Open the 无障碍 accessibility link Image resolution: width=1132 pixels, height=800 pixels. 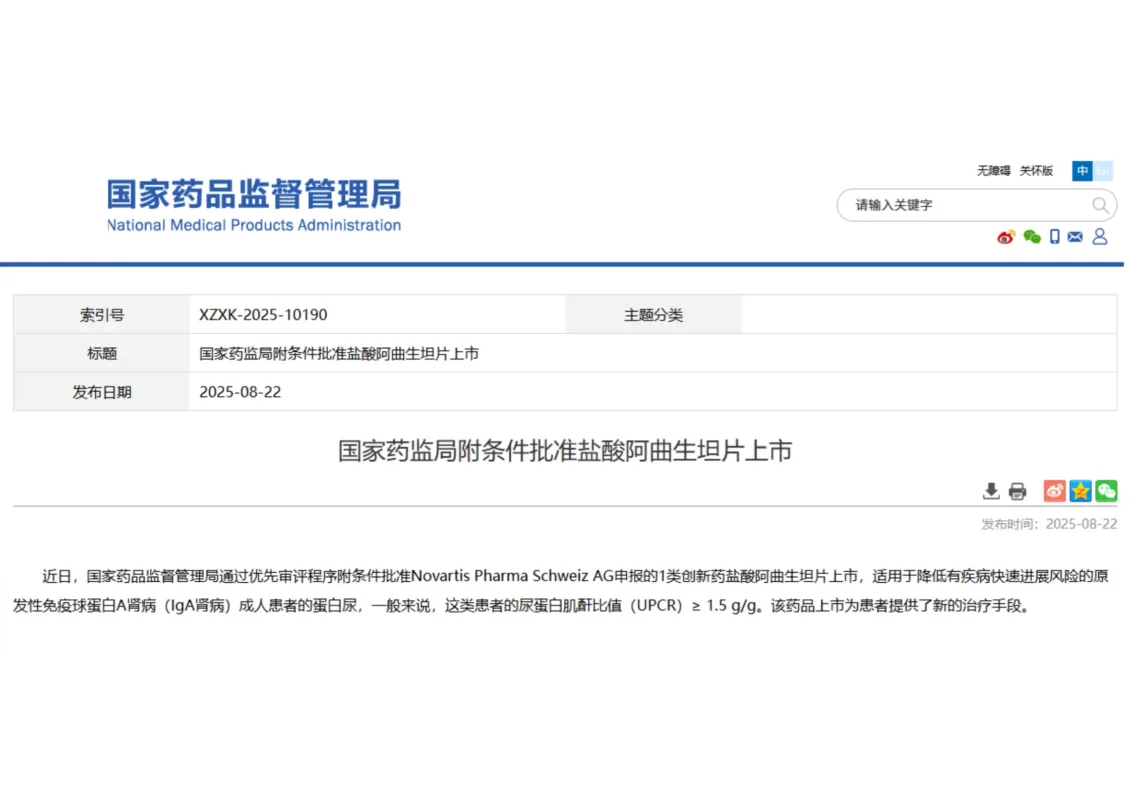tap(993, 171)
